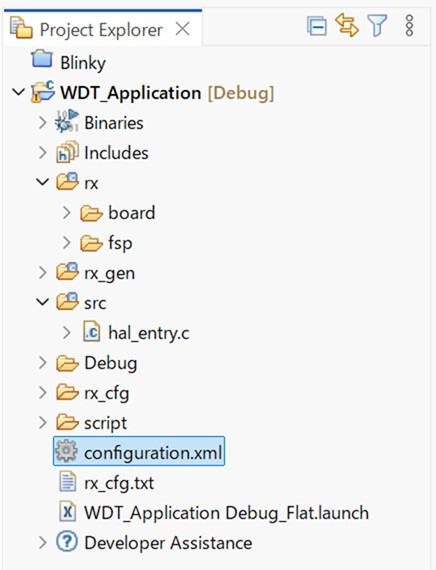Toggle Link with Editor icon
The image size is (436, 570).
click(x=347, y=25)
